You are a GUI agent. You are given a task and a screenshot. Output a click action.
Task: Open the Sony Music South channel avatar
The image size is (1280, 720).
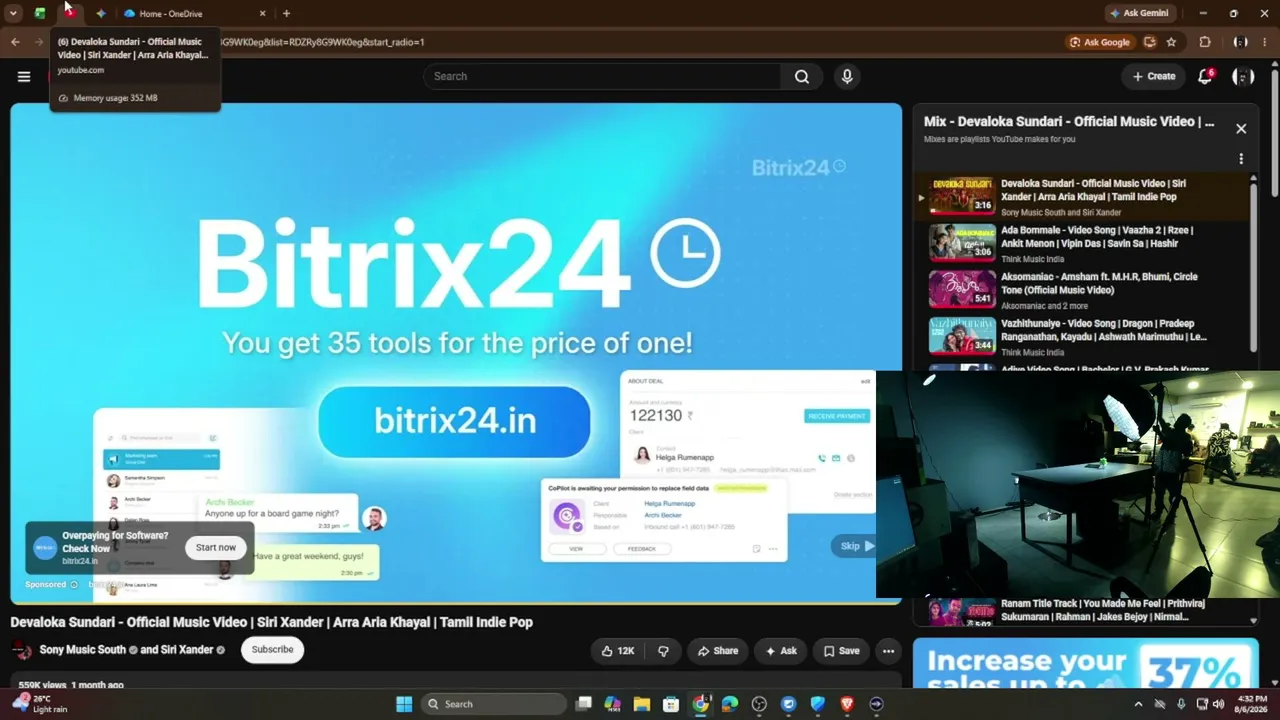pos(21,650)
